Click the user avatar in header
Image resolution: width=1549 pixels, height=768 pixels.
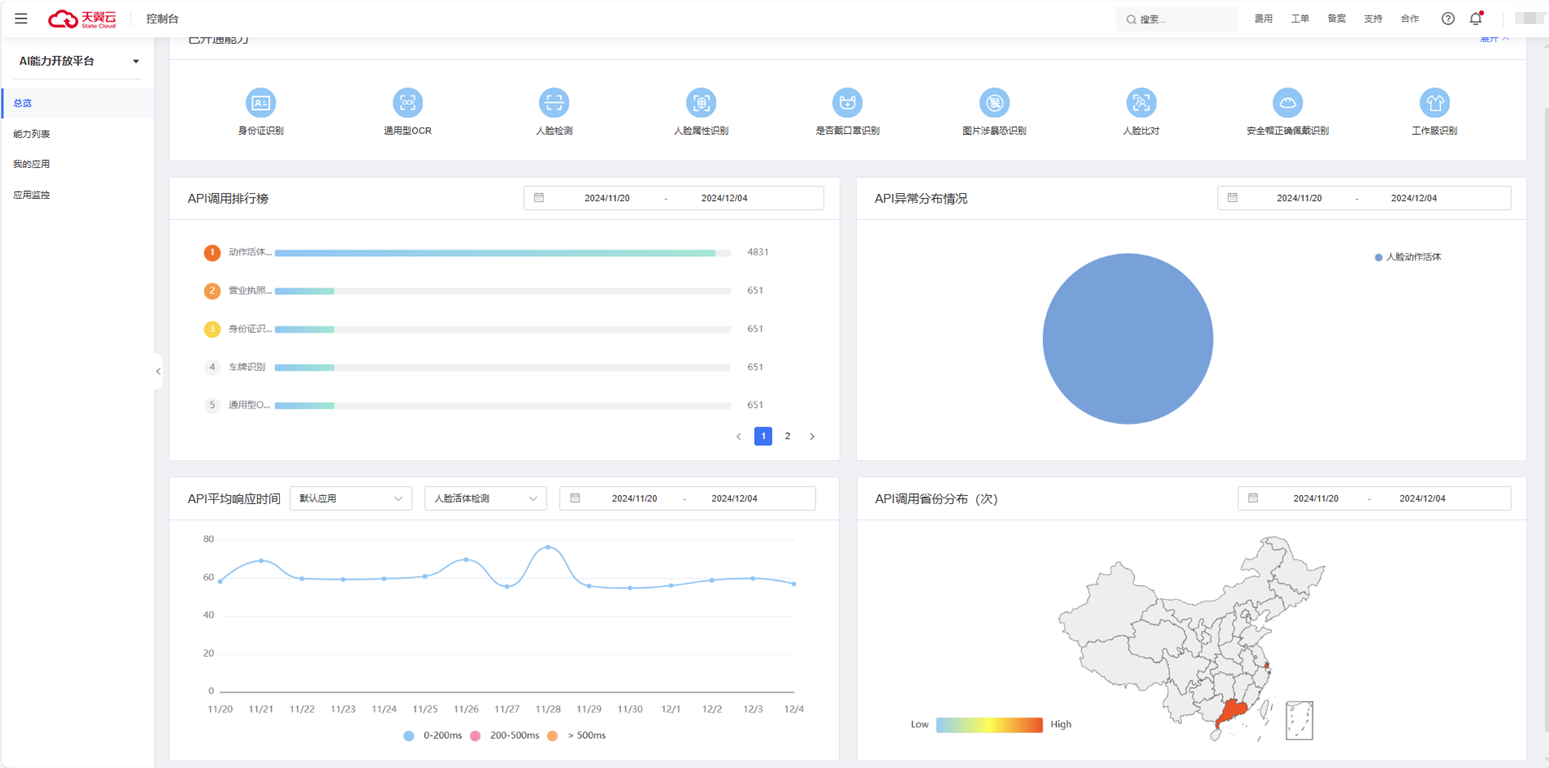[x=1529, y=19]
